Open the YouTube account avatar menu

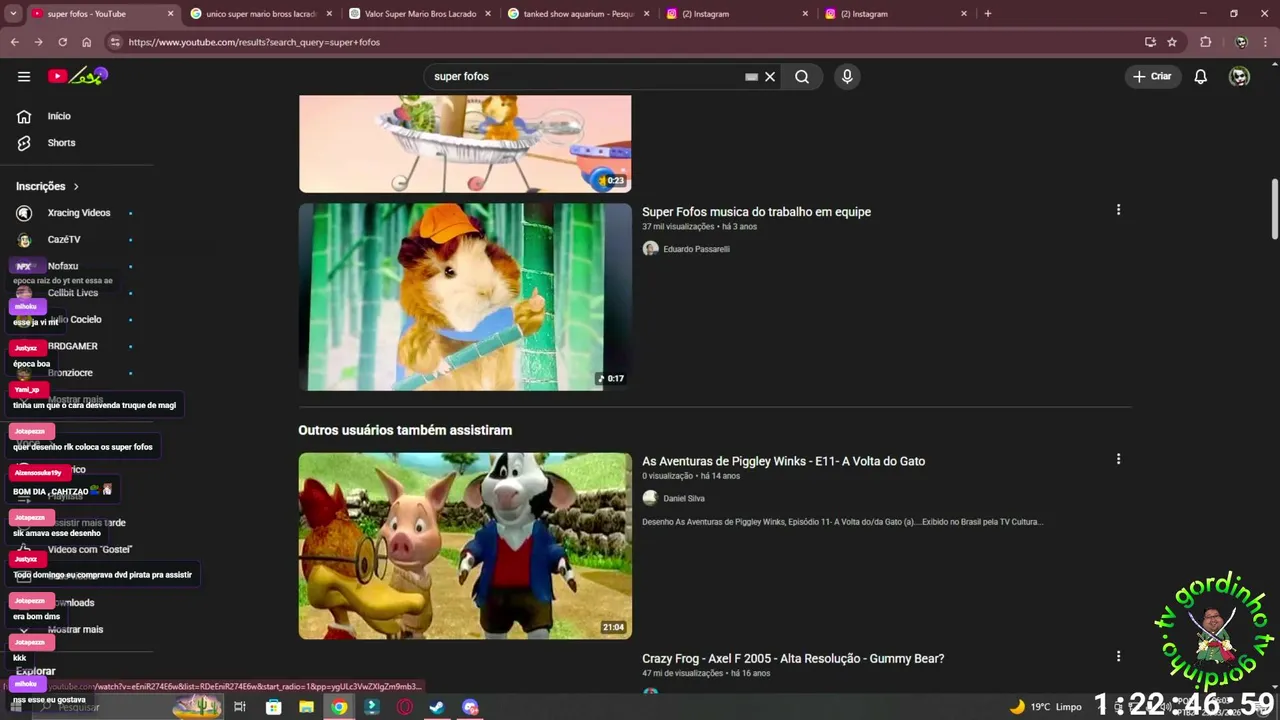coord(1239,76)
